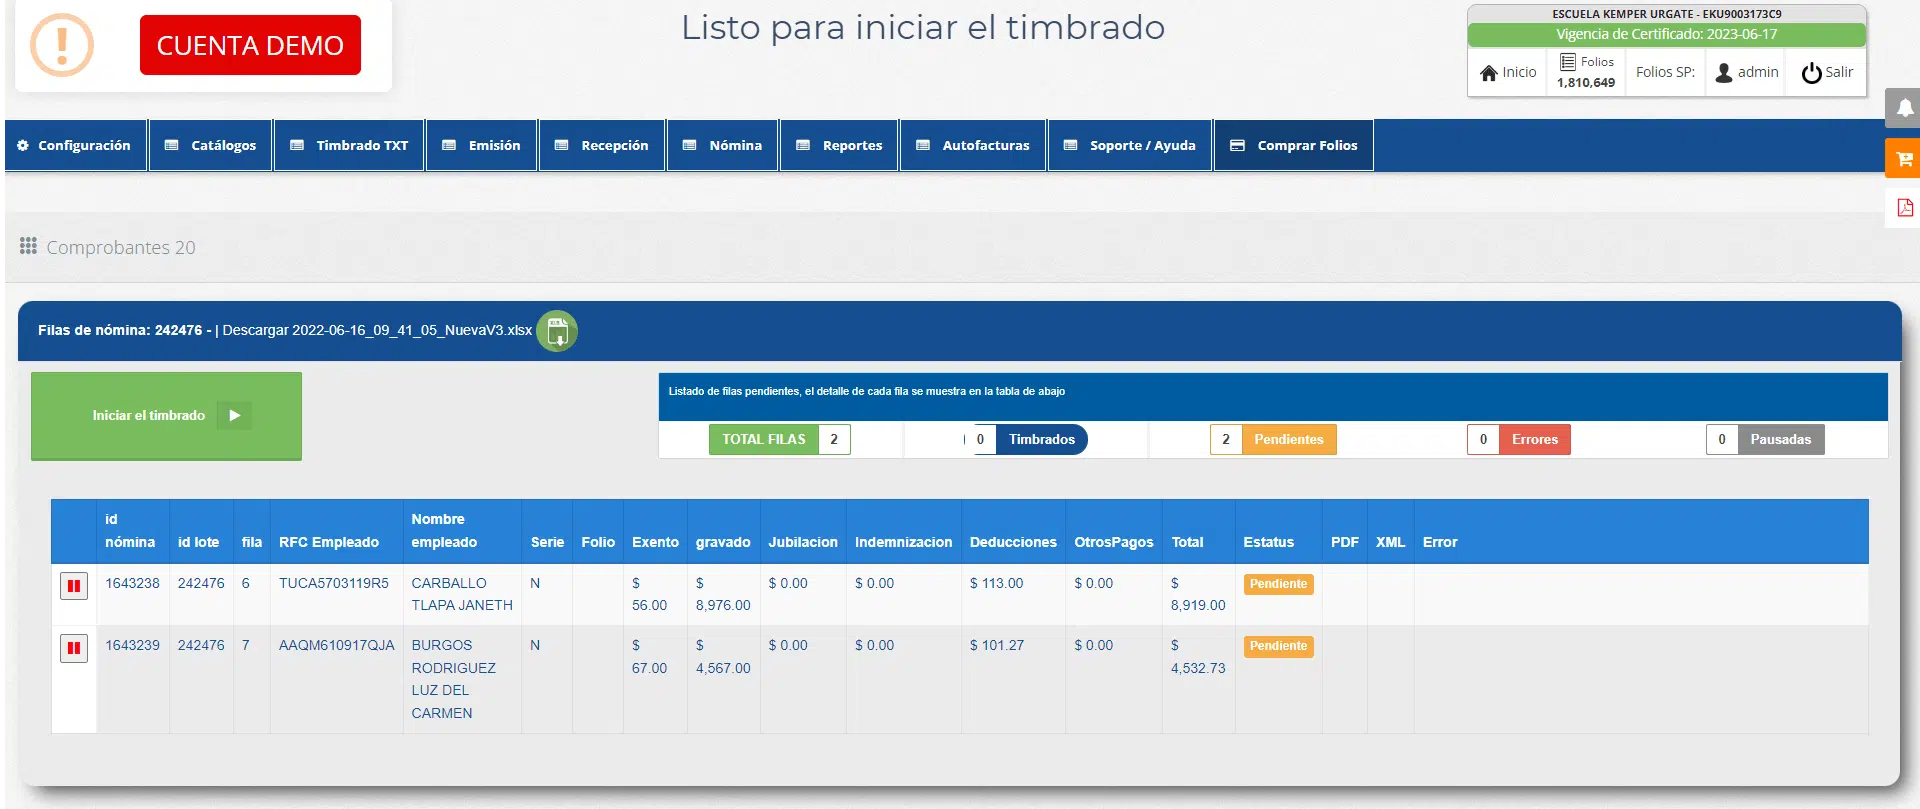Open the Nómina menu

click(x=723, y=145)
